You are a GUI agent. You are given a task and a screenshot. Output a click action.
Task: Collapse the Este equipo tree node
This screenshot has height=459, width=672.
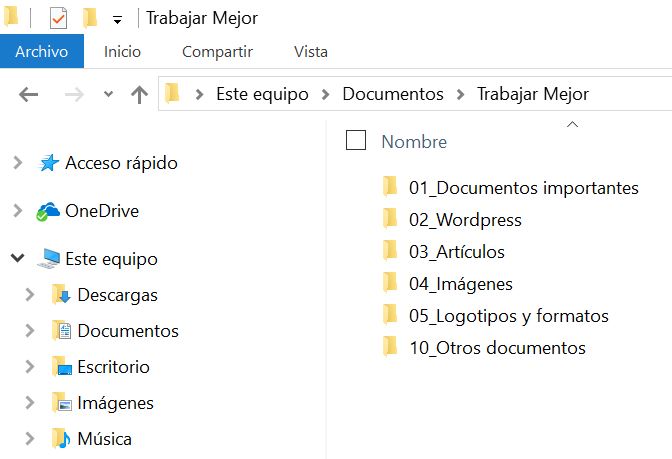point(18,258)
